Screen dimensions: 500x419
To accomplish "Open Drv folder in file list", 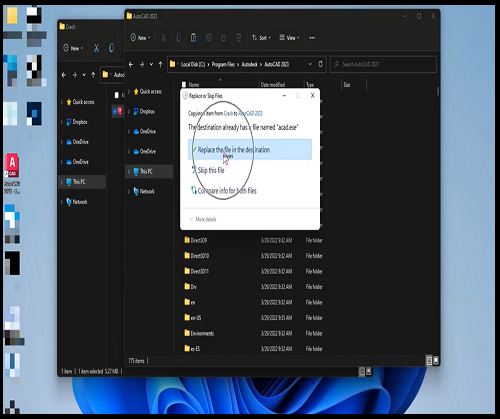I will coord(191,287).
